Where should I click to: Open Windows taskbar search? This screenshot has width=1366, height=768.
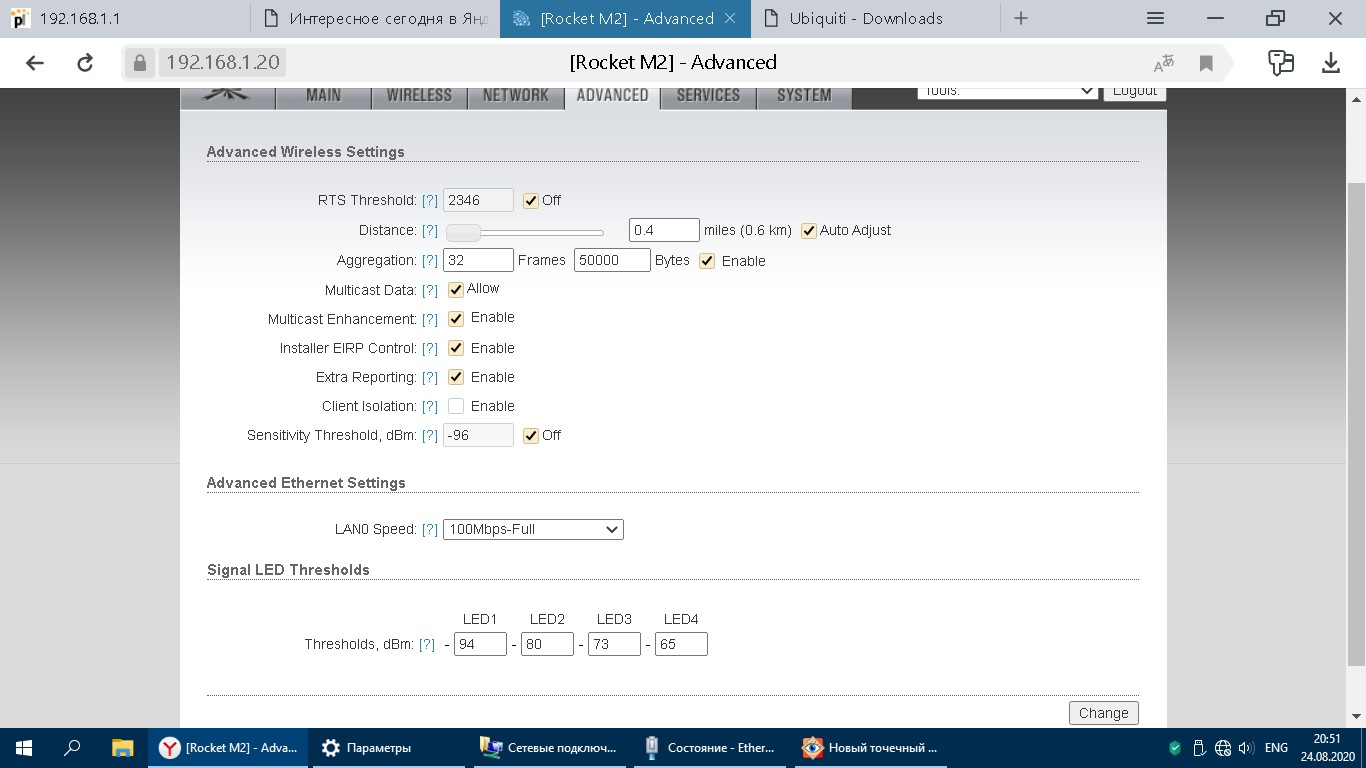pos(72,747)
